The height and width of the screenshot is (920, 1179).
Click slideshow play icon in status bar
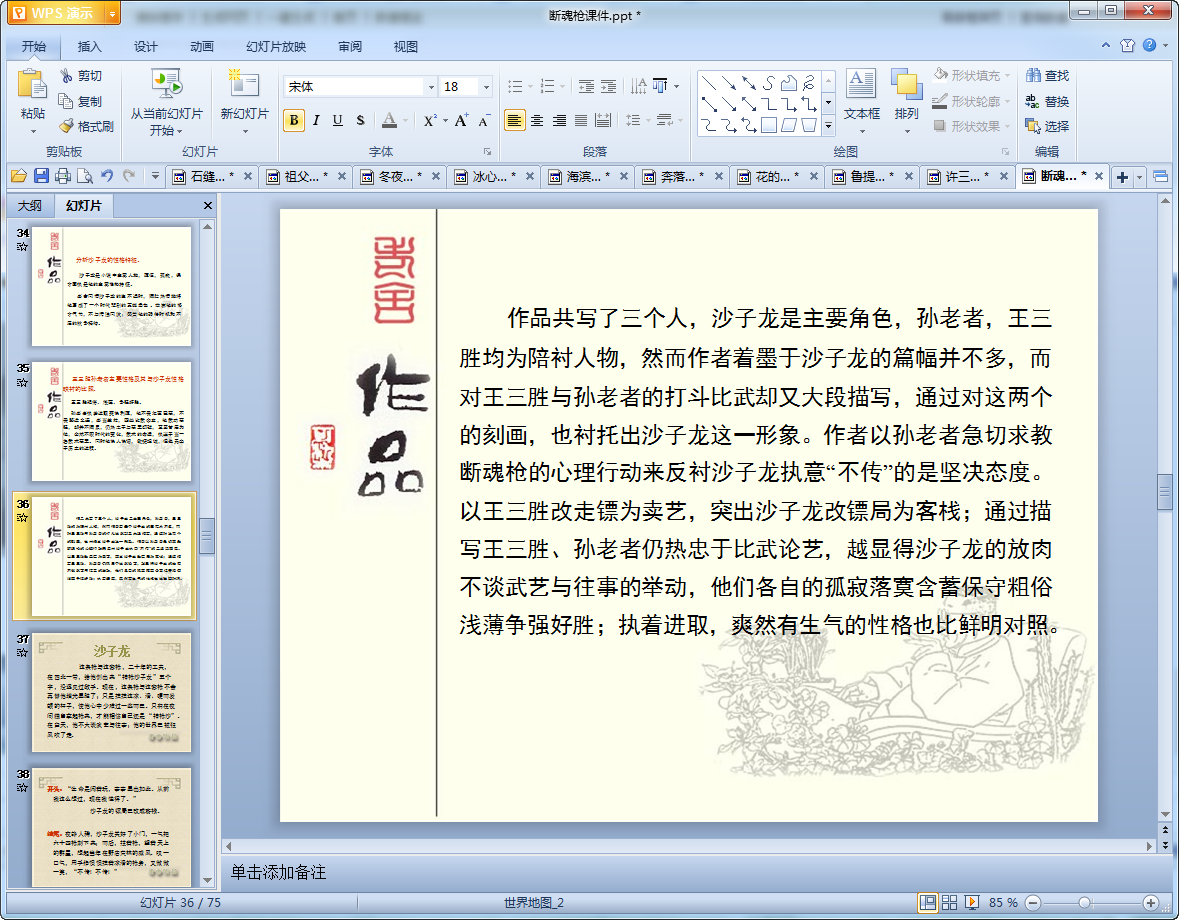point(971,902)
